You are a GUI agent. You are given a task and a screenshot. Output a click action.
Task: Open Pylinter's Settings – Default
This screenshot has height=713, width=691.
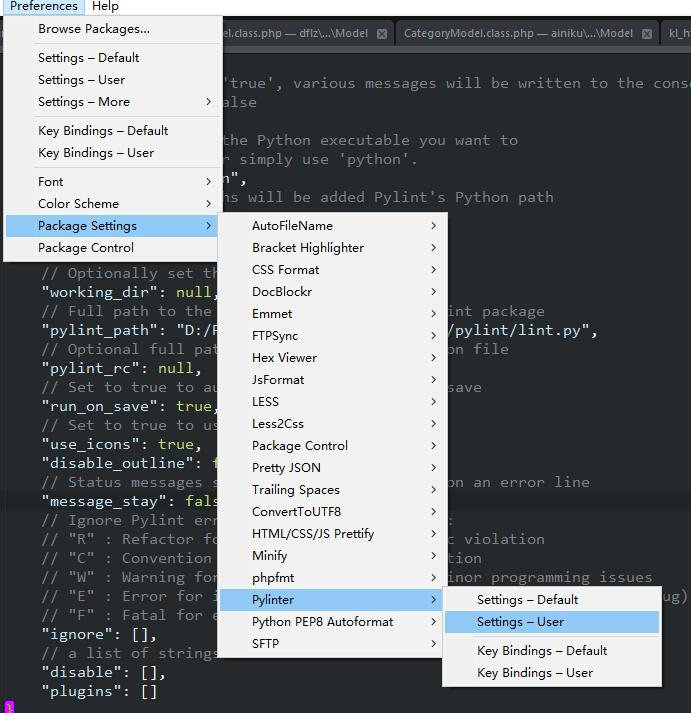[527, 600]
